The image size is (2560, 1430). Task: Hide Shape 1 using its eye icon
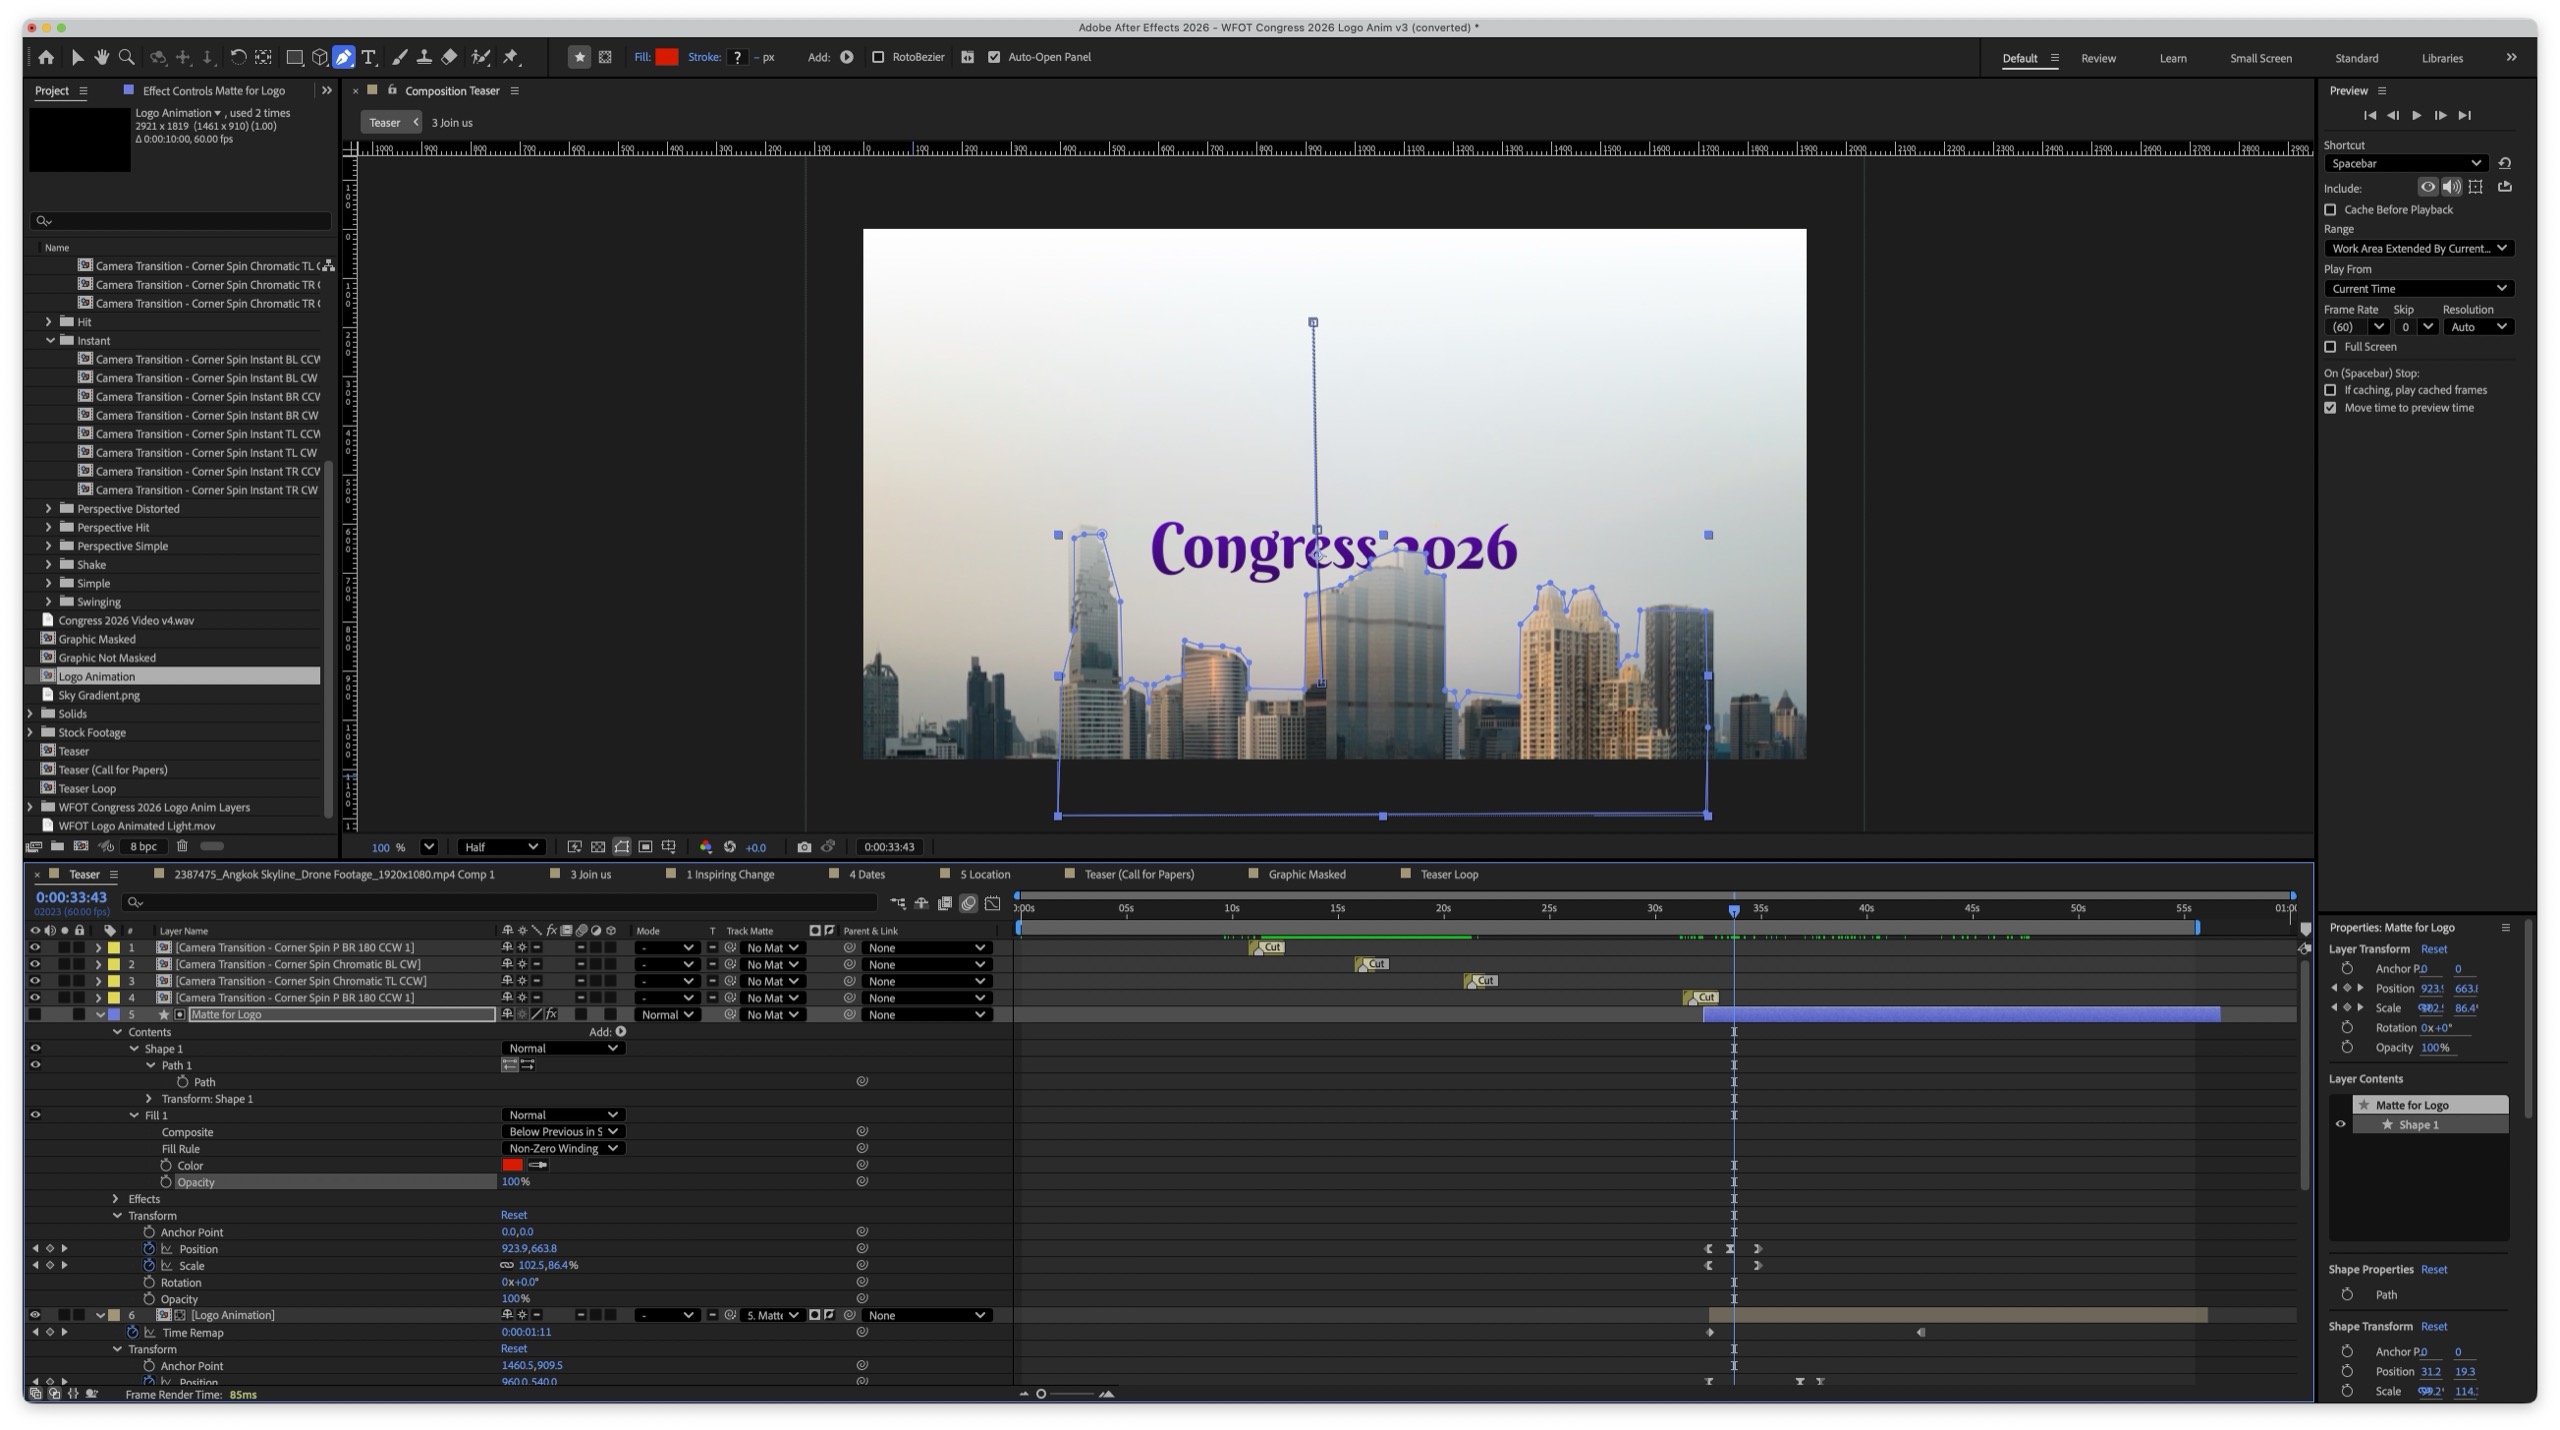[x=35, y=1048]
